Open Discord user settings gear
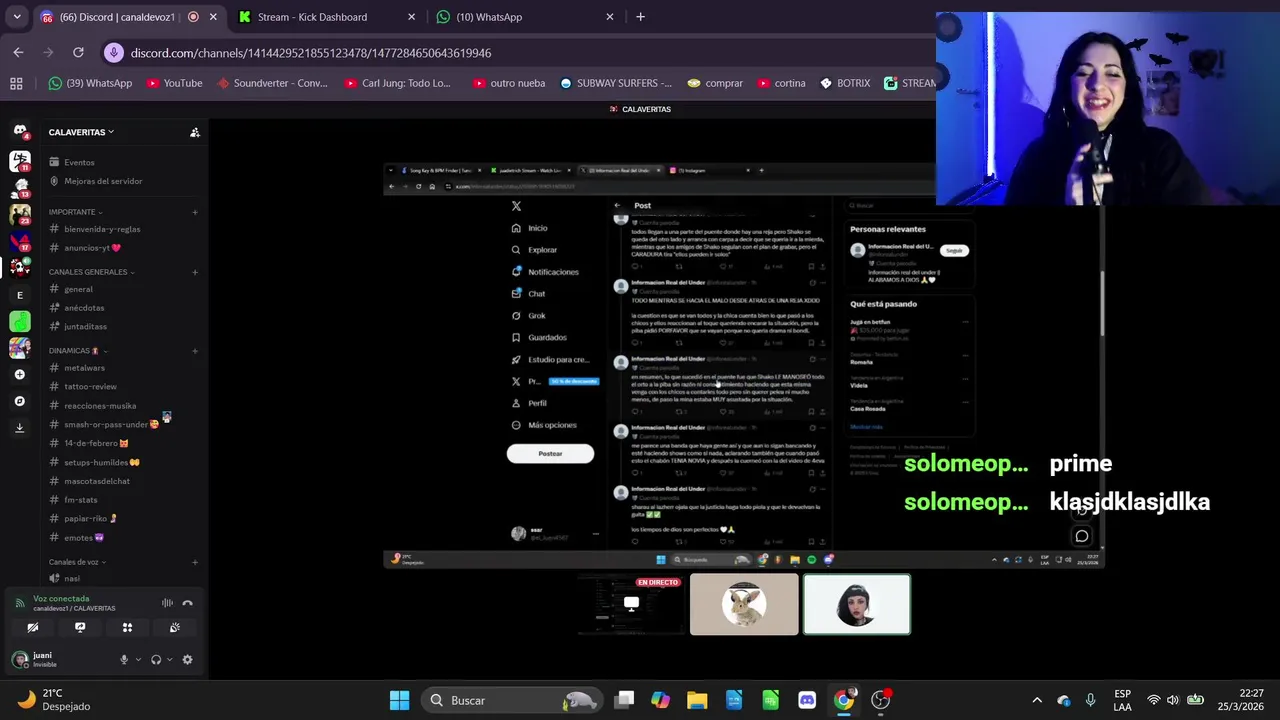The height and width of the screenshot is (720, 1280). click(x=187, y=660)
